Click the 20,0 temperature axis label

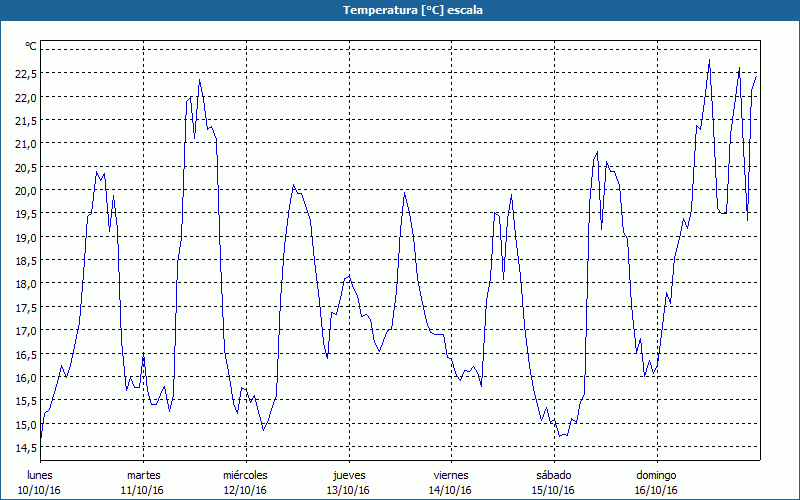(x=26, y=190)
